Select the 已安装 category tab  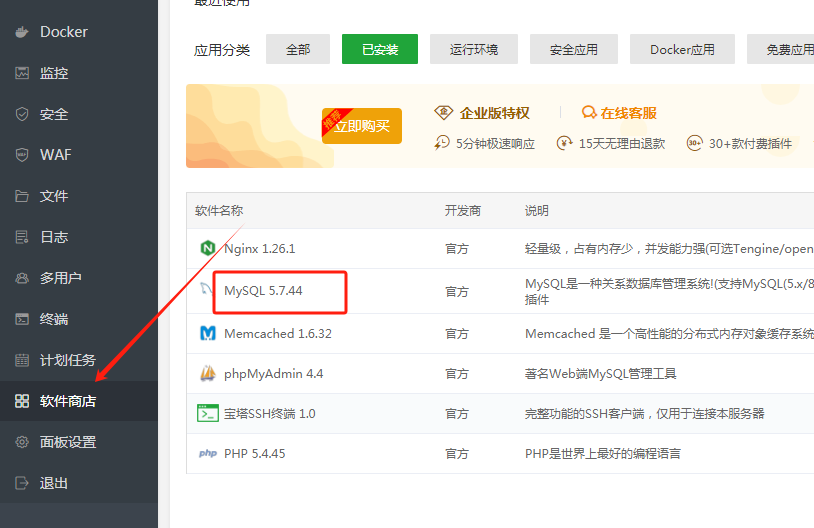click(380, 49)
